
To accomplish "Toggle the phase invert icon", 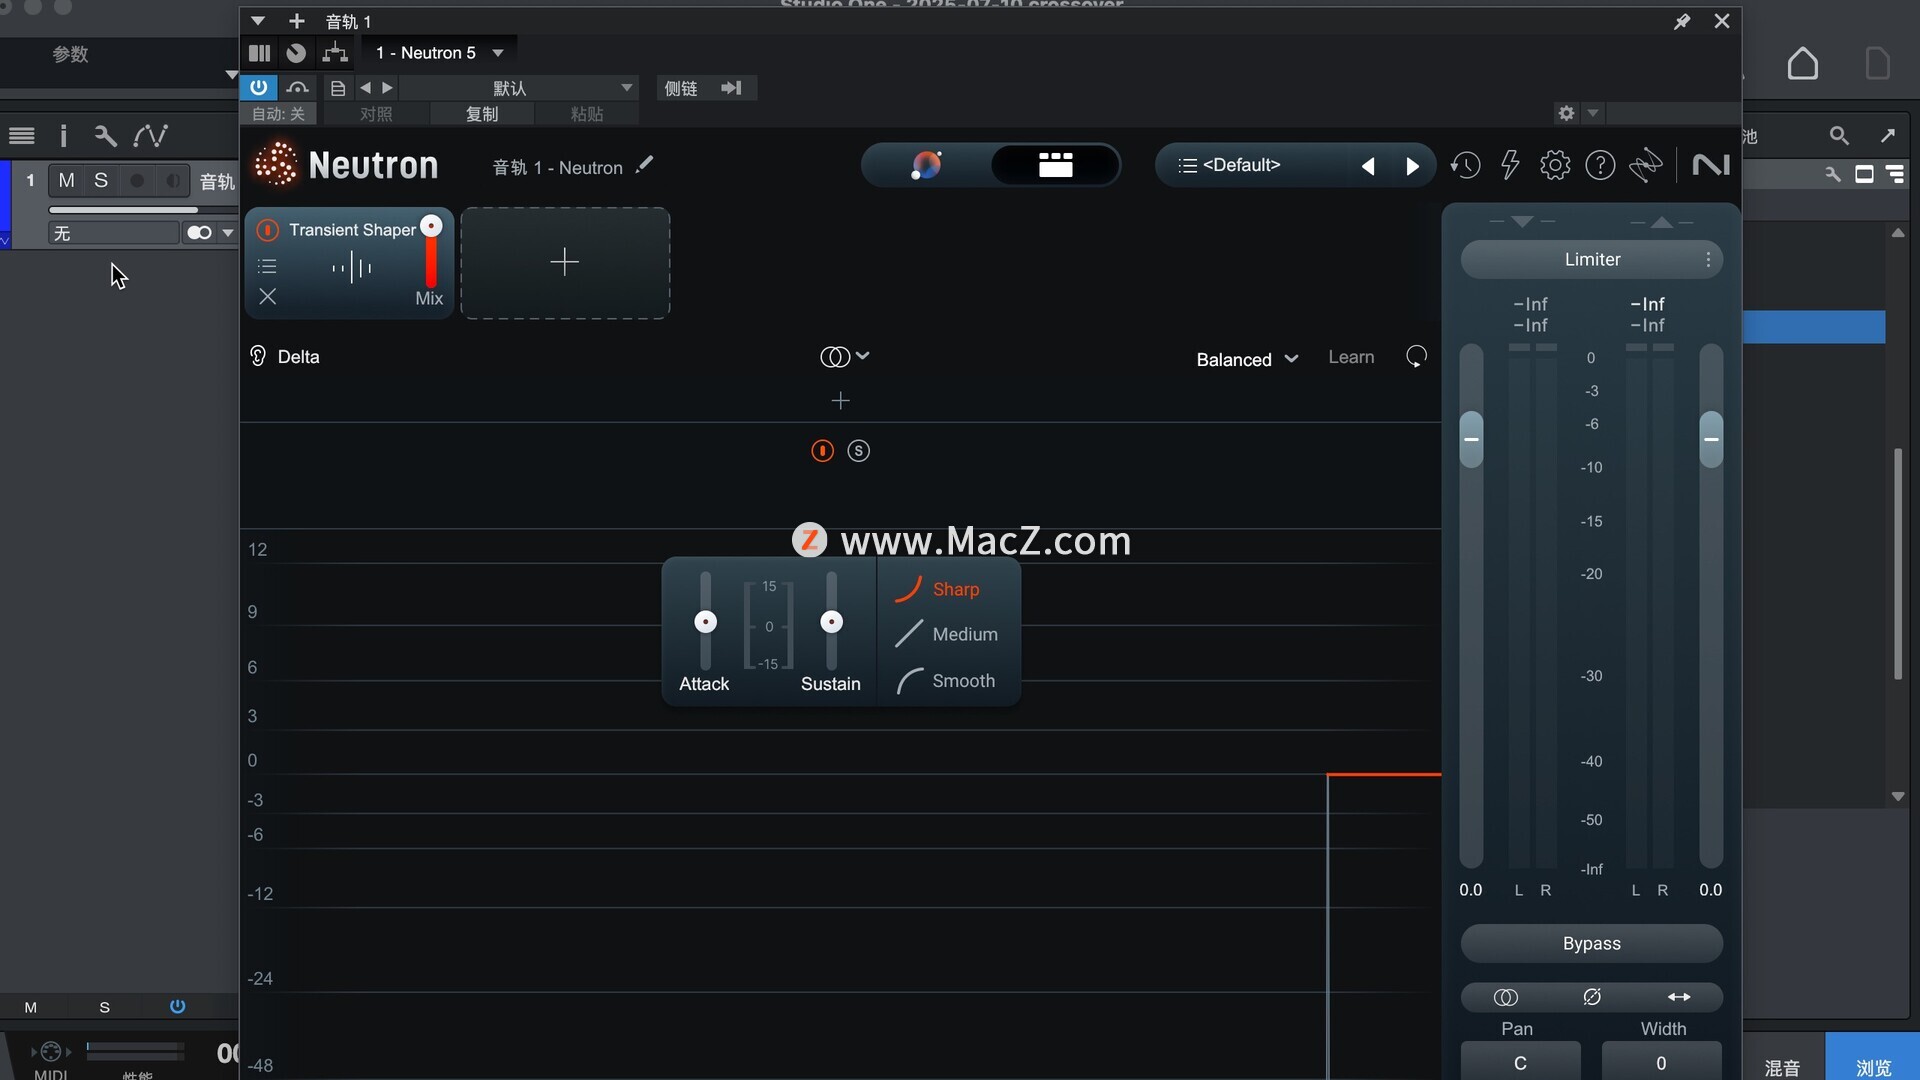I will [x=1592, y=997].
